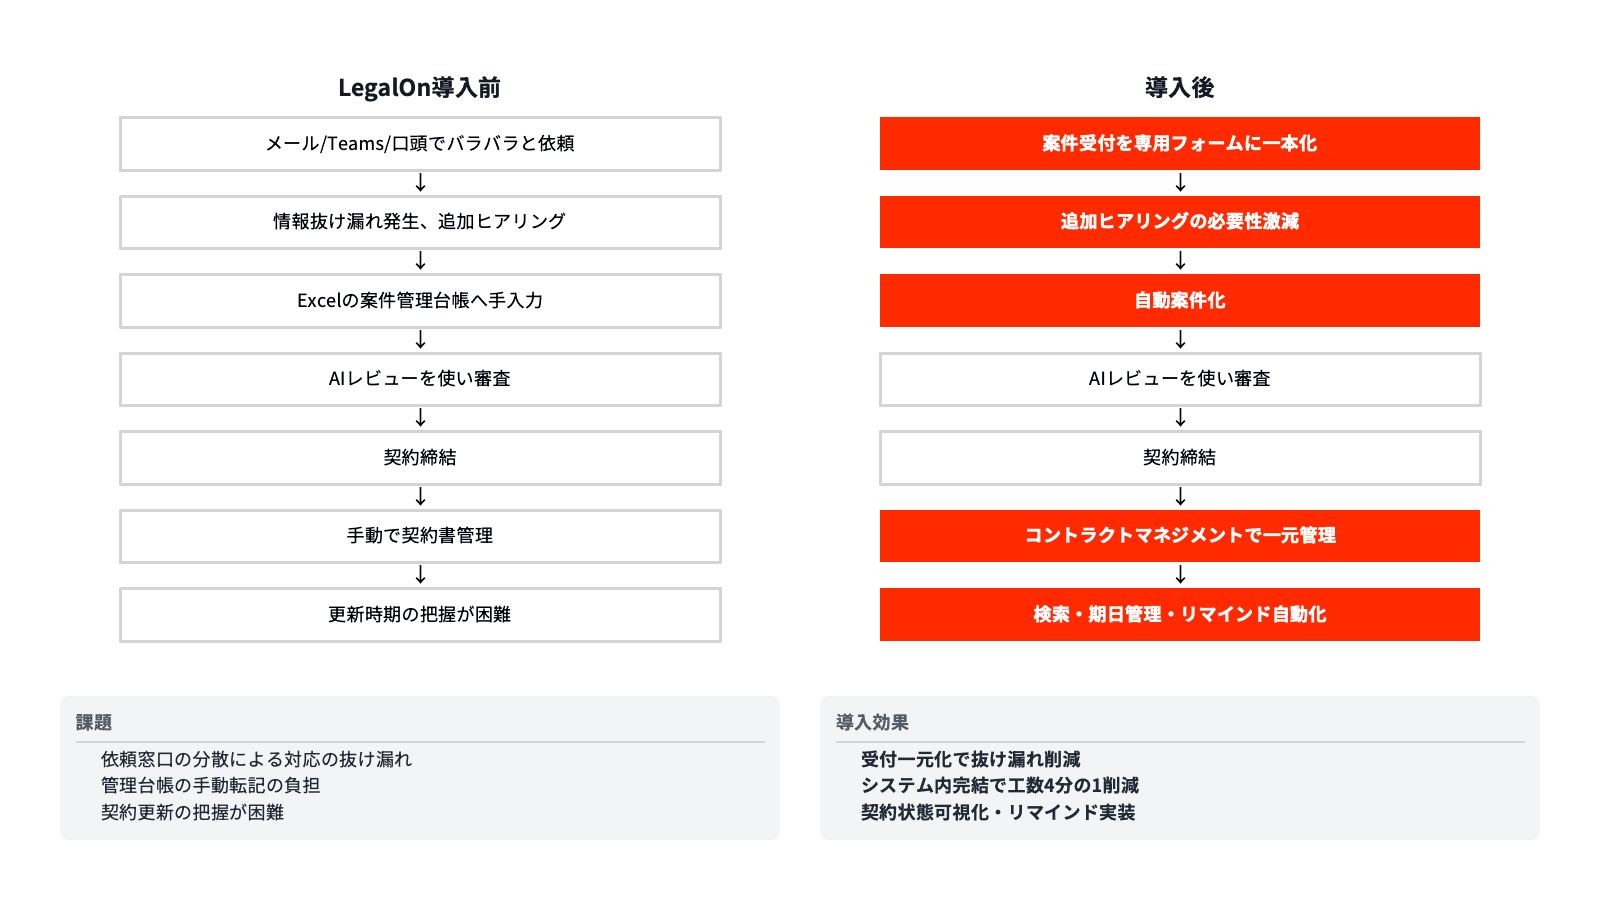This screenshot has height=900, width=1600.
Task: Click the arrow below the 追加ヒアリングの必要性激減 box
Action: click(x=1180, y=261)
